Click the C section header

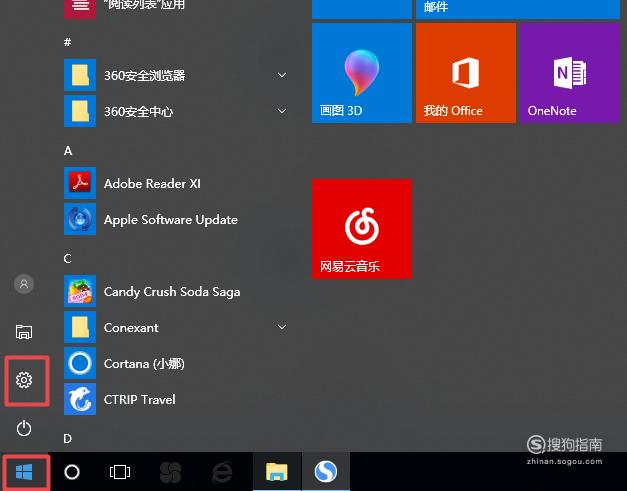68,259
